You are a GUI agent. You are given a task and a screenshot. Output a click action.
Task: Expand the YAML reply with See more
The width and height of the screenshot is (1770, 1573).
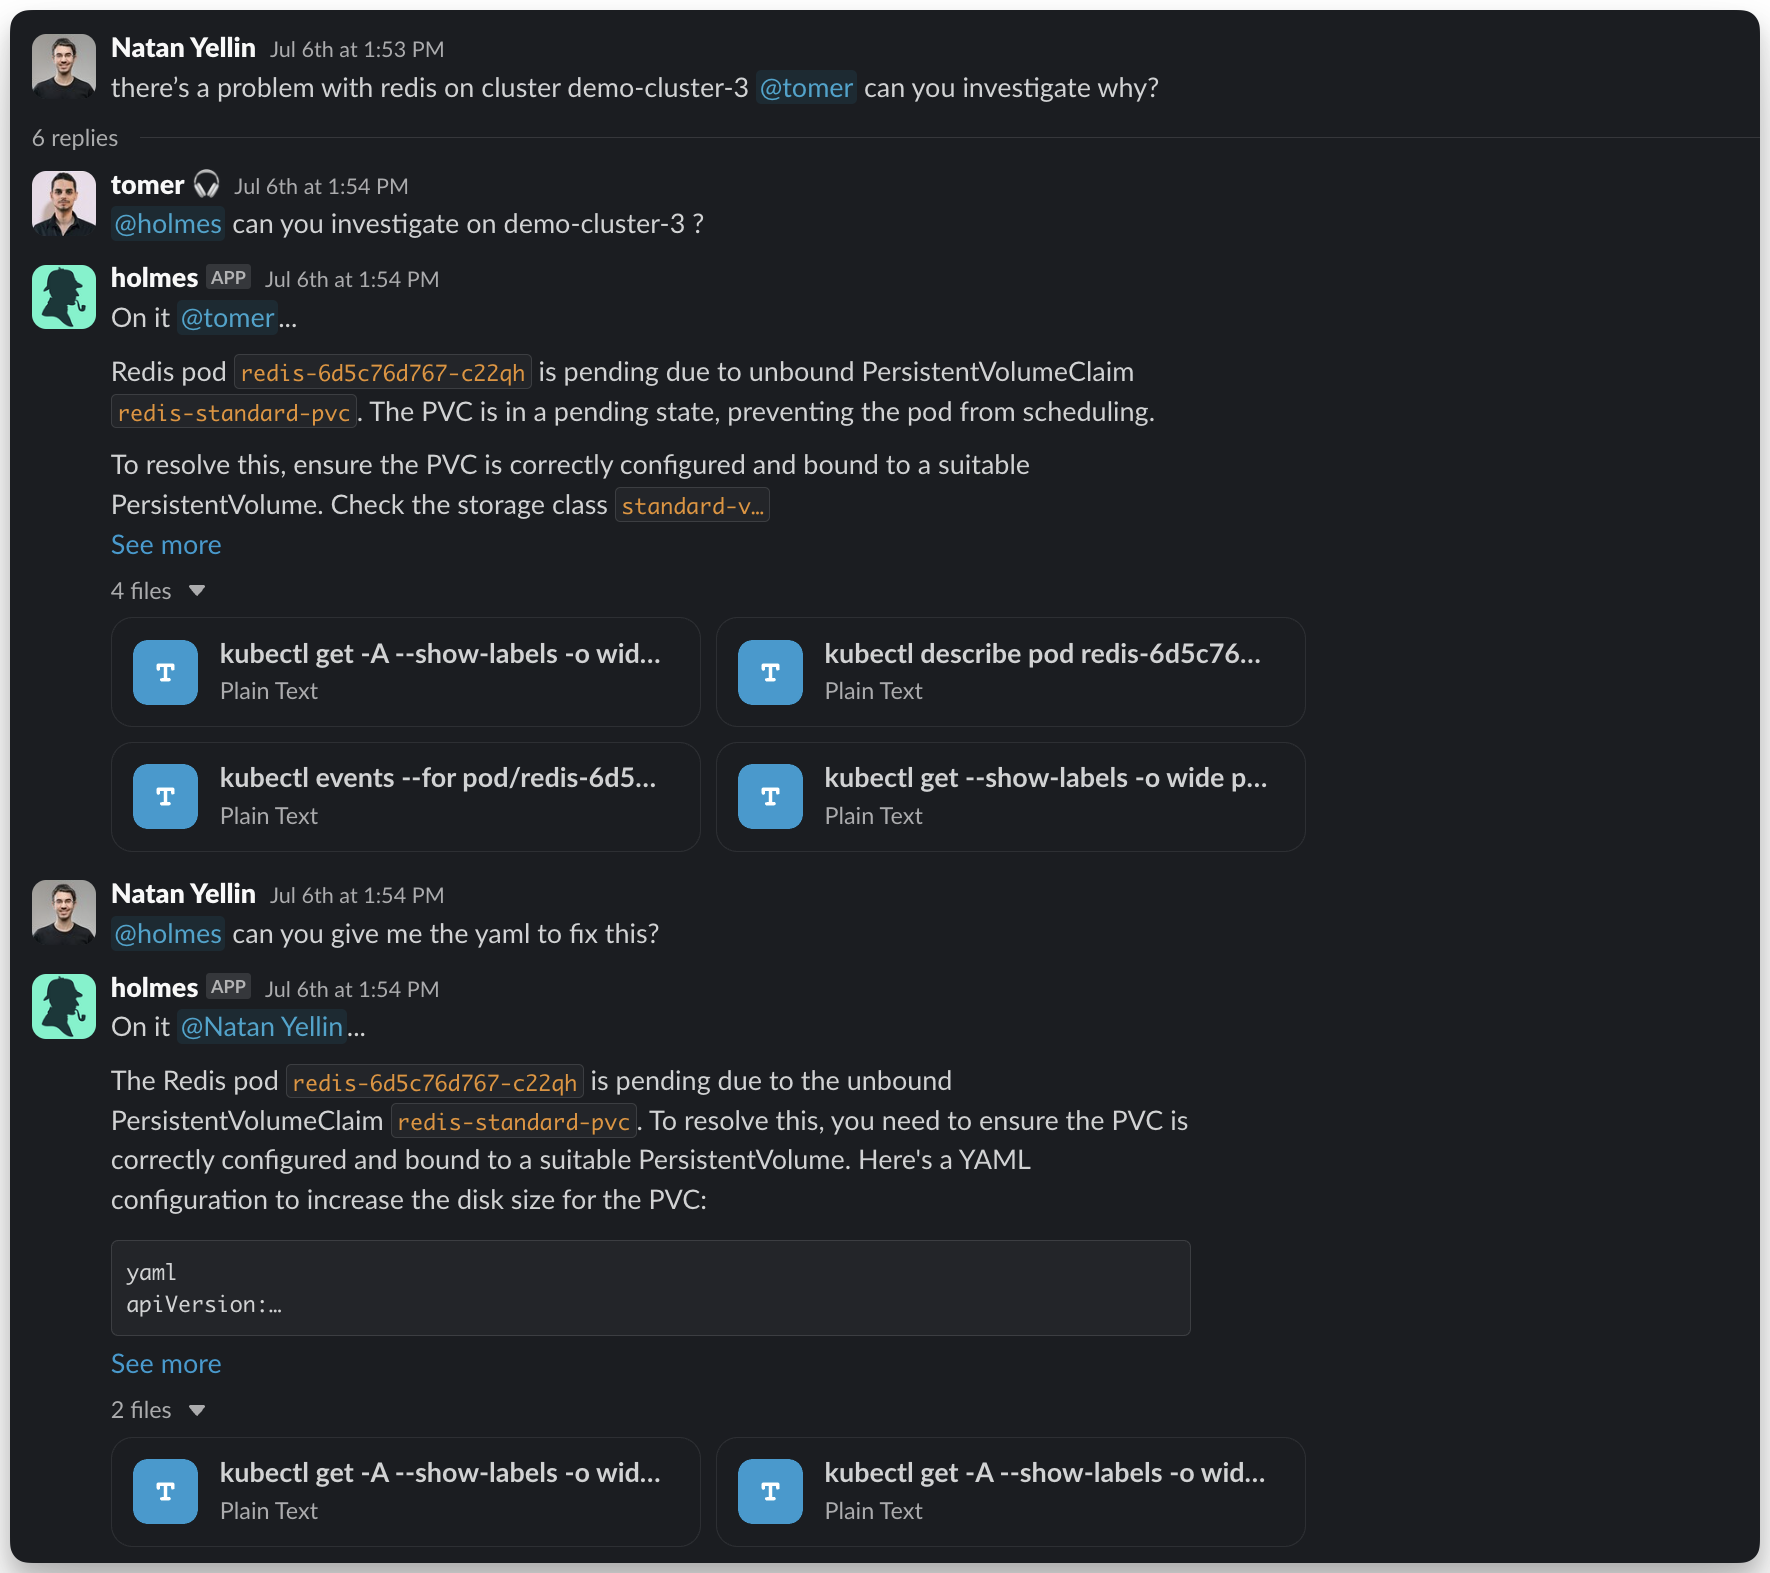[x=166, y=1364]
